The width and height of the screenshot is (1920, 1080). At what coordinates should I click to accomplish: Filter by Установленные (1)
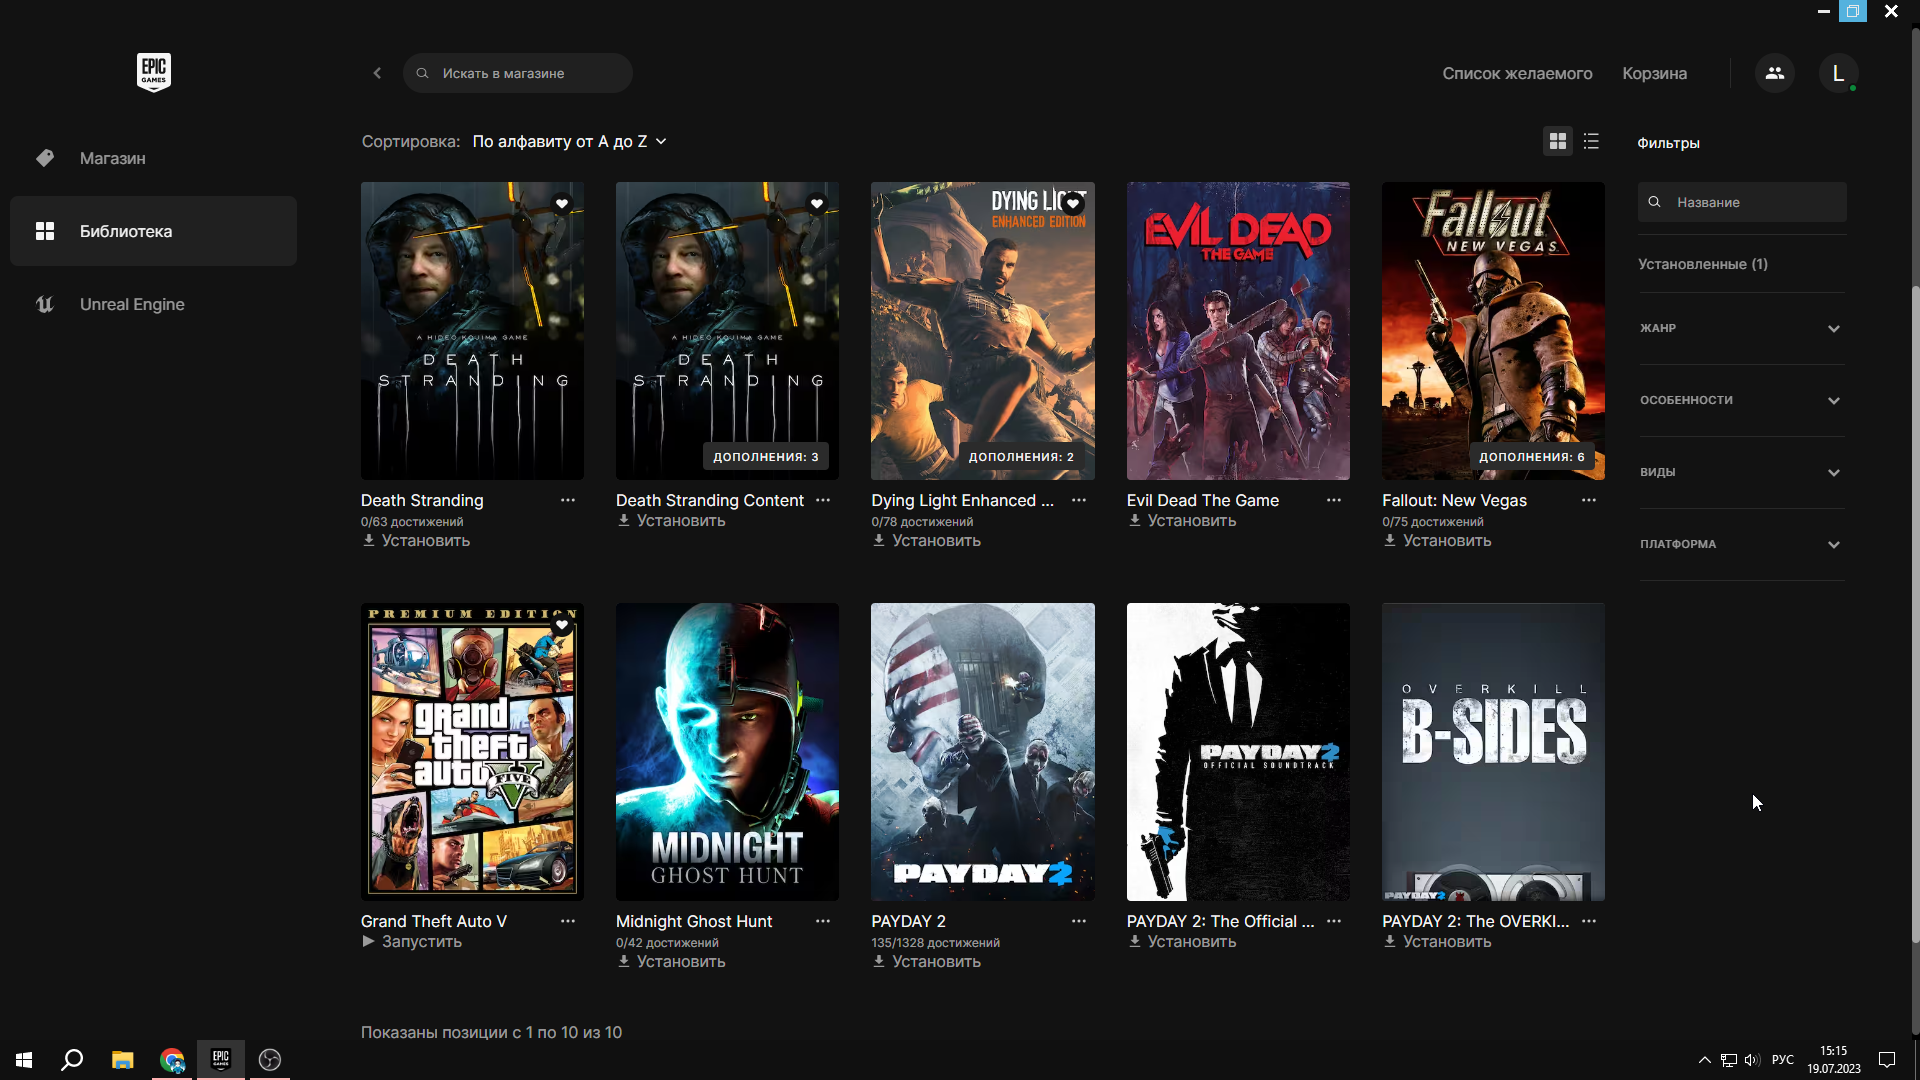point(1702,264)
